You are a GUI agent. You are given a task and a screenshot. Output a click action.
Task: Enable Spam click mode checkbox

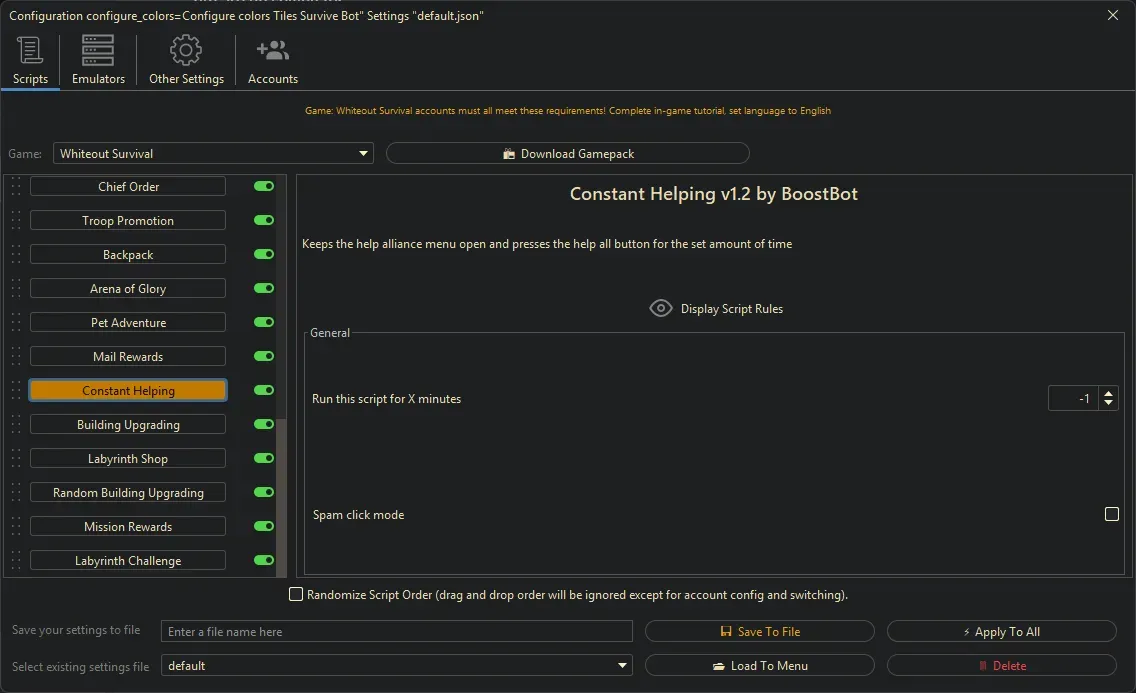tap(1112, 514)
